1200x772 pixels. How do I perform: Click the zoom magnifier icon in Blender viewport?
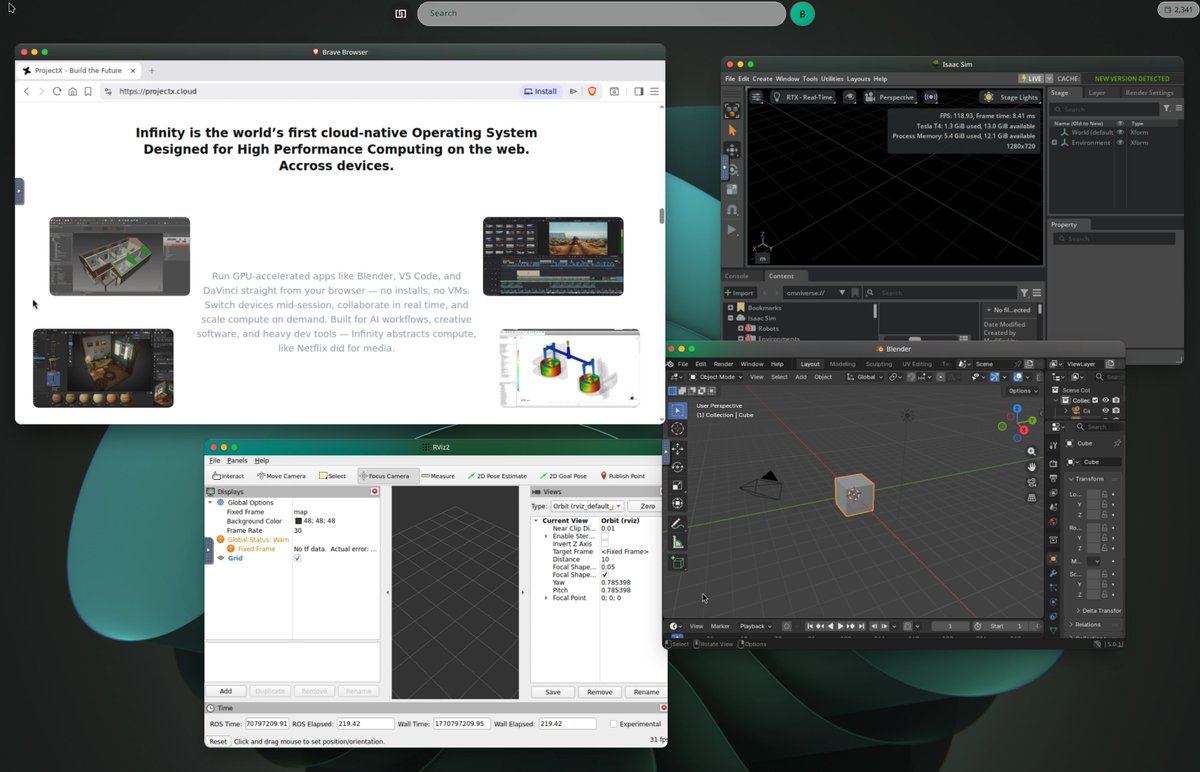1032,451
